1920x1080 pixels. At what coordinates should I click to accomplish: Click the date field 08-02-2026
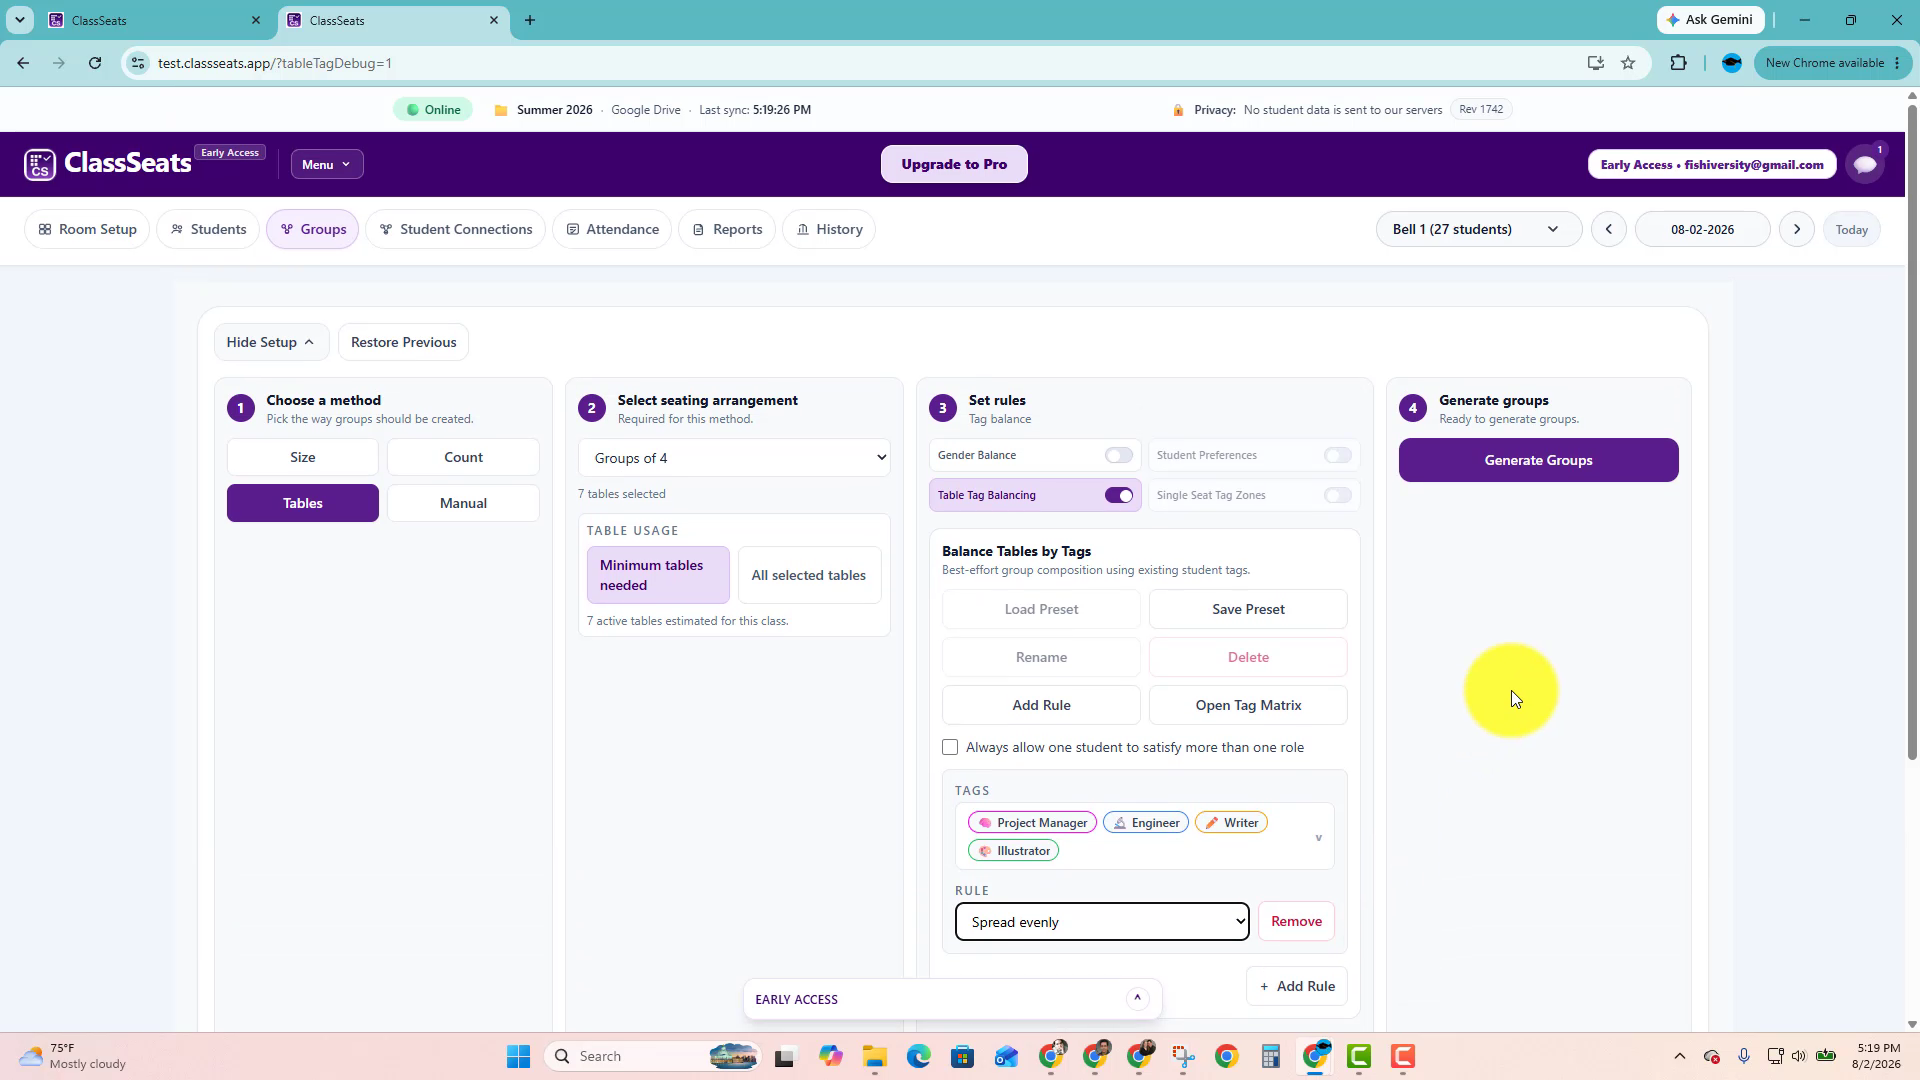(1702, 229)
